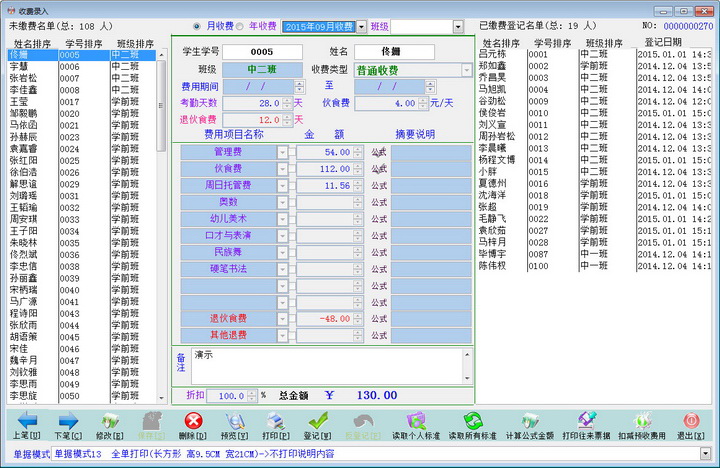Tick the checkbox in 退伙食费 row

pyautogui.click(x=292, y=319)
